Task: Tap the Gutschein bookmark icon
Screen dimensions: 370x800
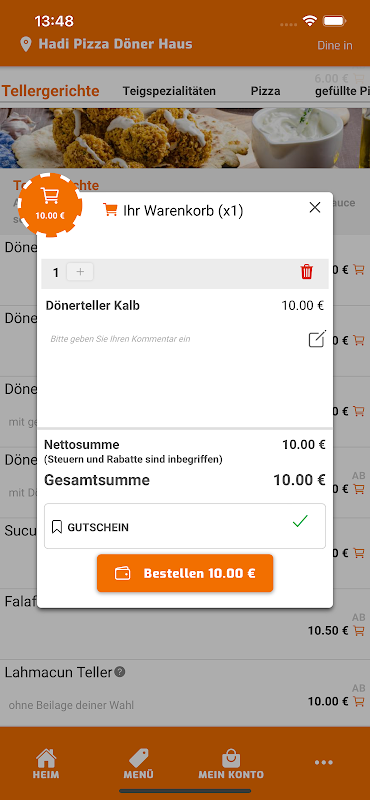Action: [57, 527]
